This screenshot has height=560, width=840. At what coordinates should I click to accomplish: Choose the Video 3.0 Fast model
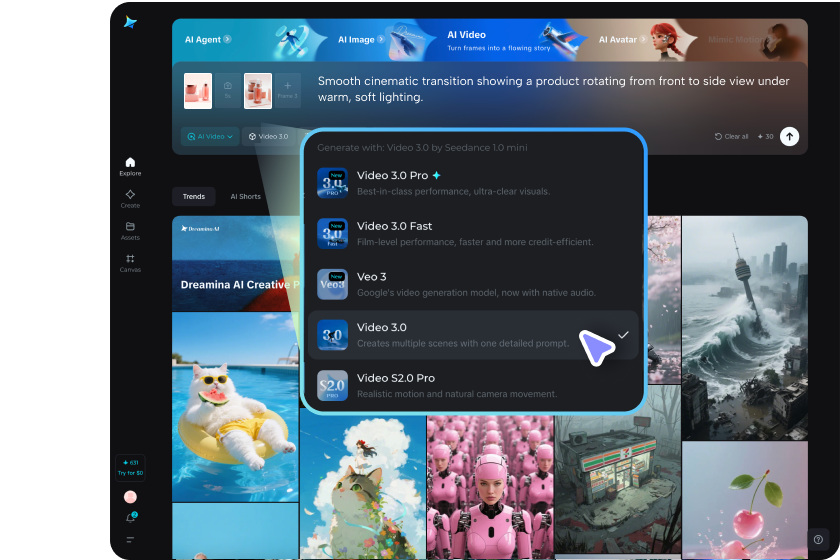(x=474, y=234)
